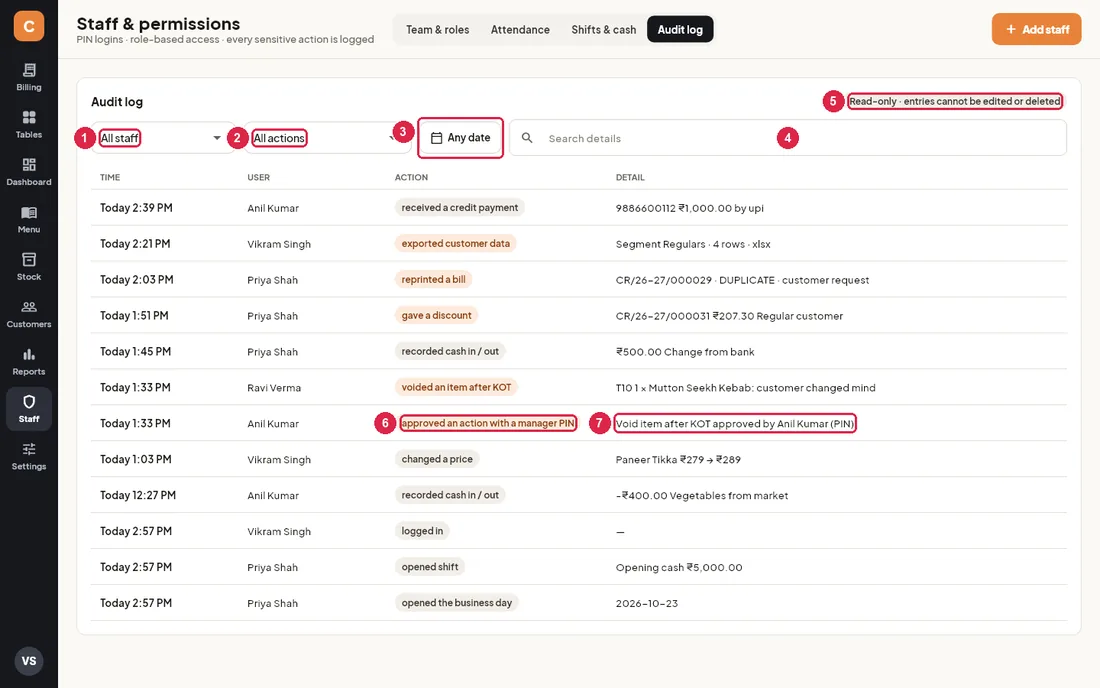The height and width of the screenshot is (688, 1100).
Task: Open the Shifts & cash tab
Action: pos(603,29)
